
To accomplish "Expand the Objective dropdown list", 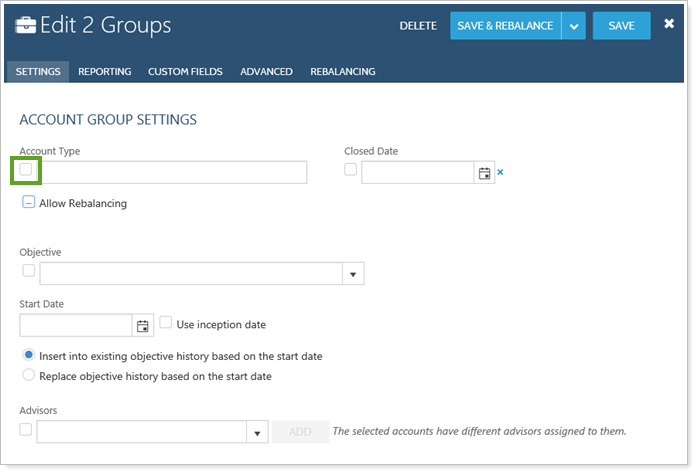I will [x=354, y=274].
